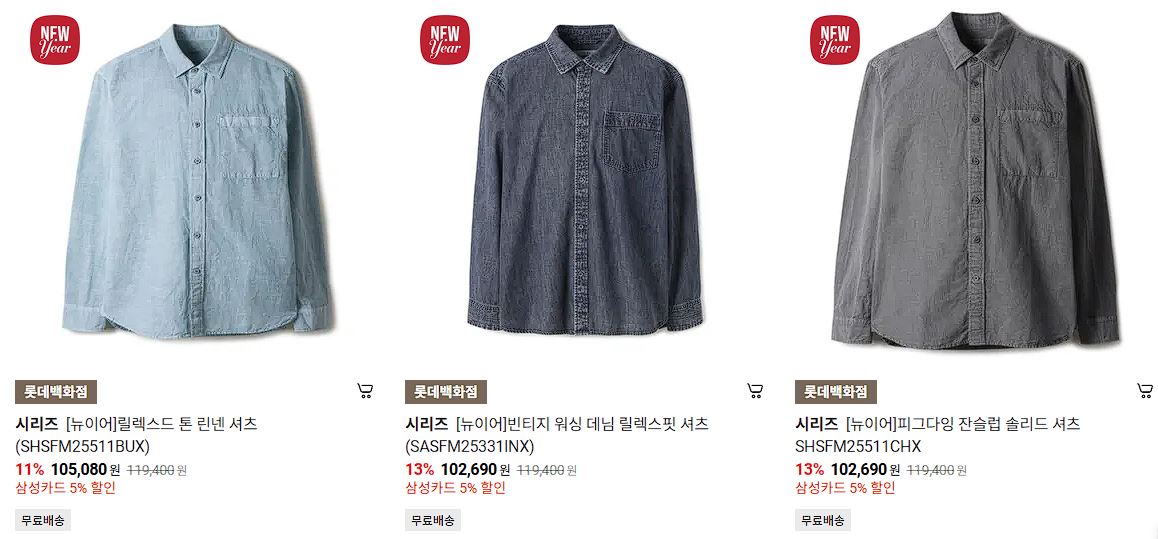Open product title with code SHSFM25511CHX
This screenshot has width=1158, height=539.
[937, 435]
